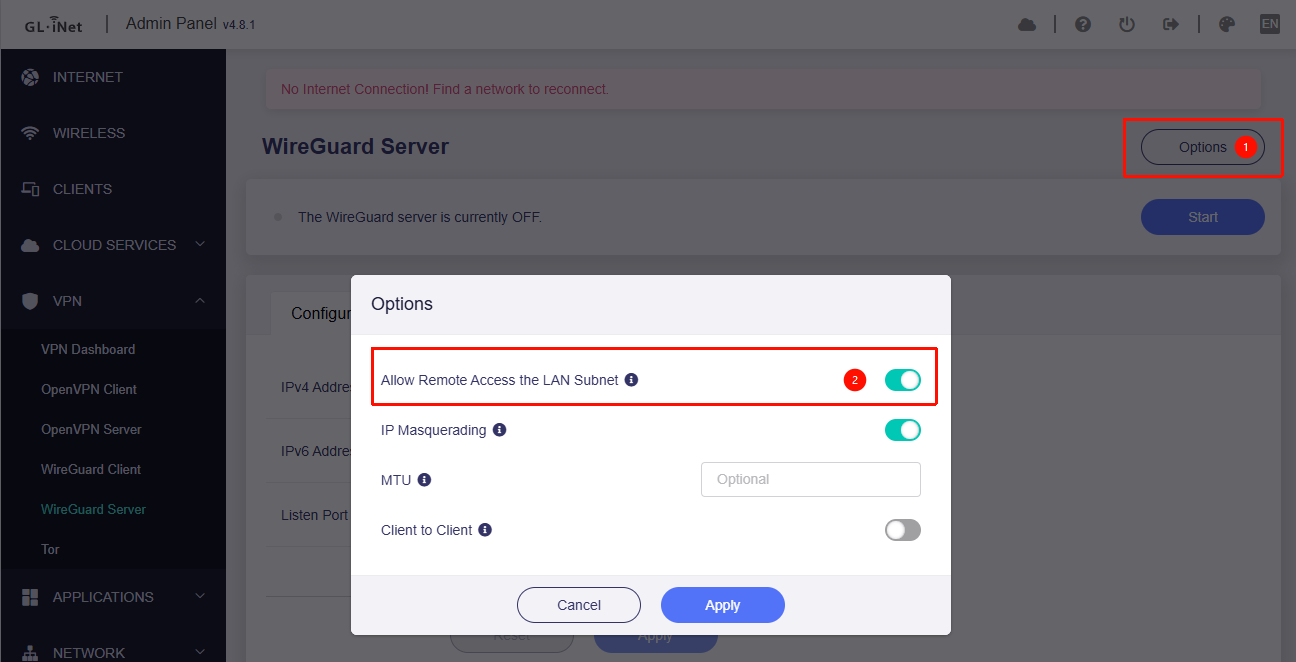
Task: Click info icon beside IP Masquerading
Action: [500, 430]
